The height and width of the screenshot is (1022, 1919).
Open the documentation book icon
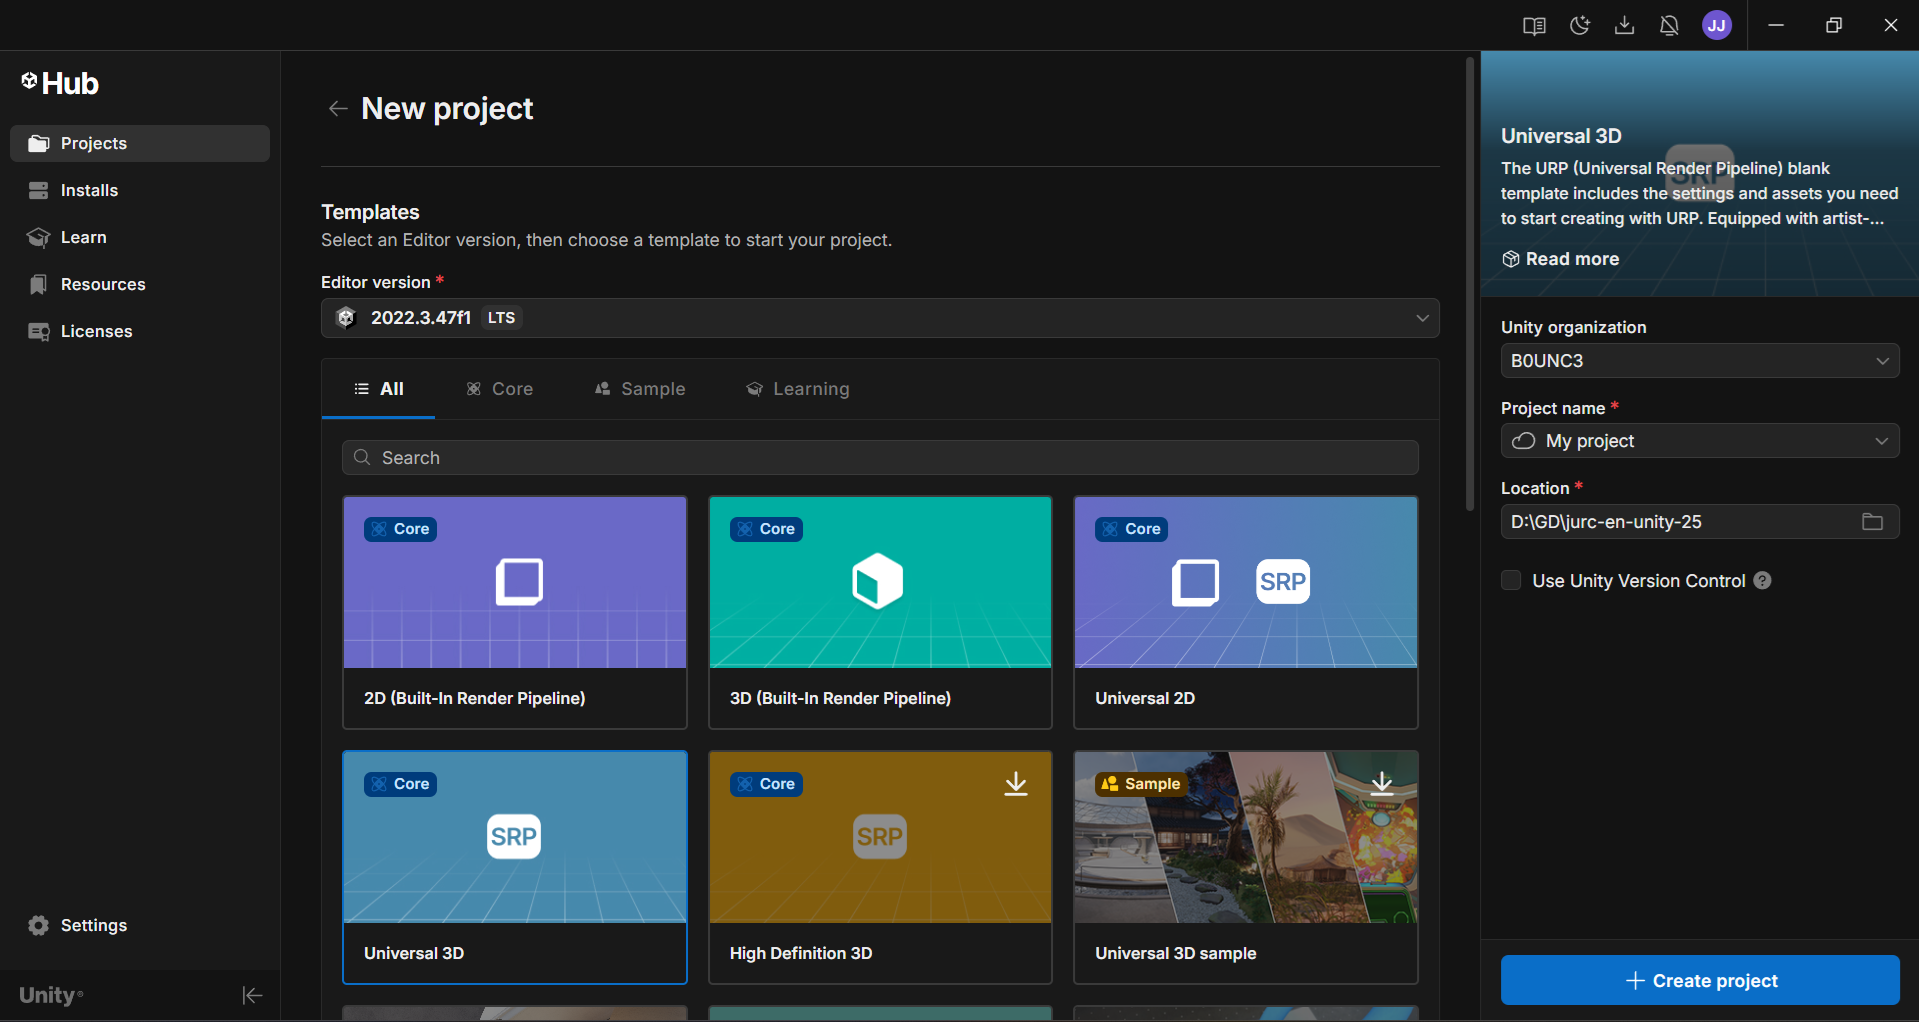tap(1534, 25)
